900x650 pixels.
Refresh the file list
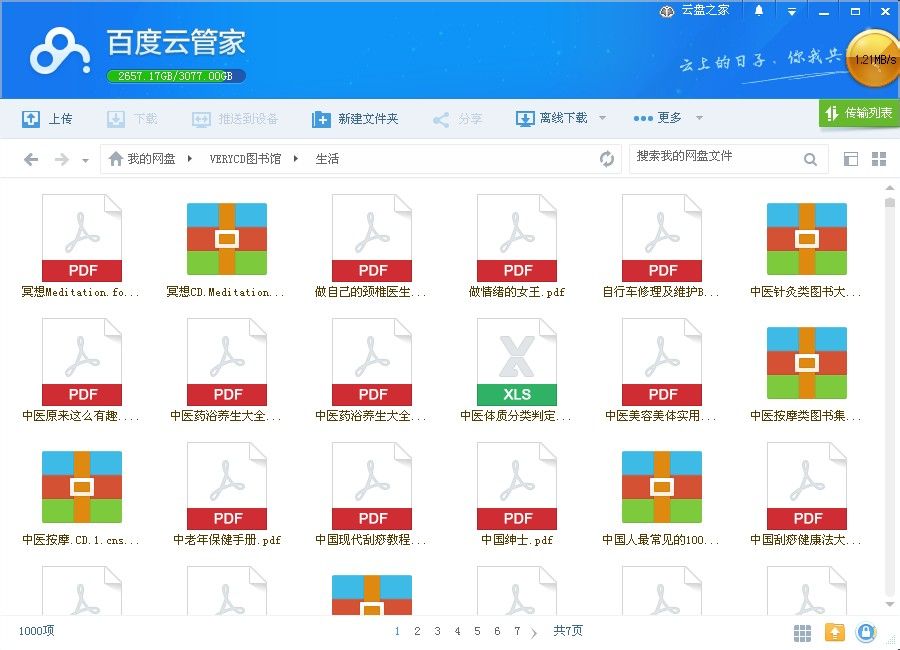click(x=607, y=159)
